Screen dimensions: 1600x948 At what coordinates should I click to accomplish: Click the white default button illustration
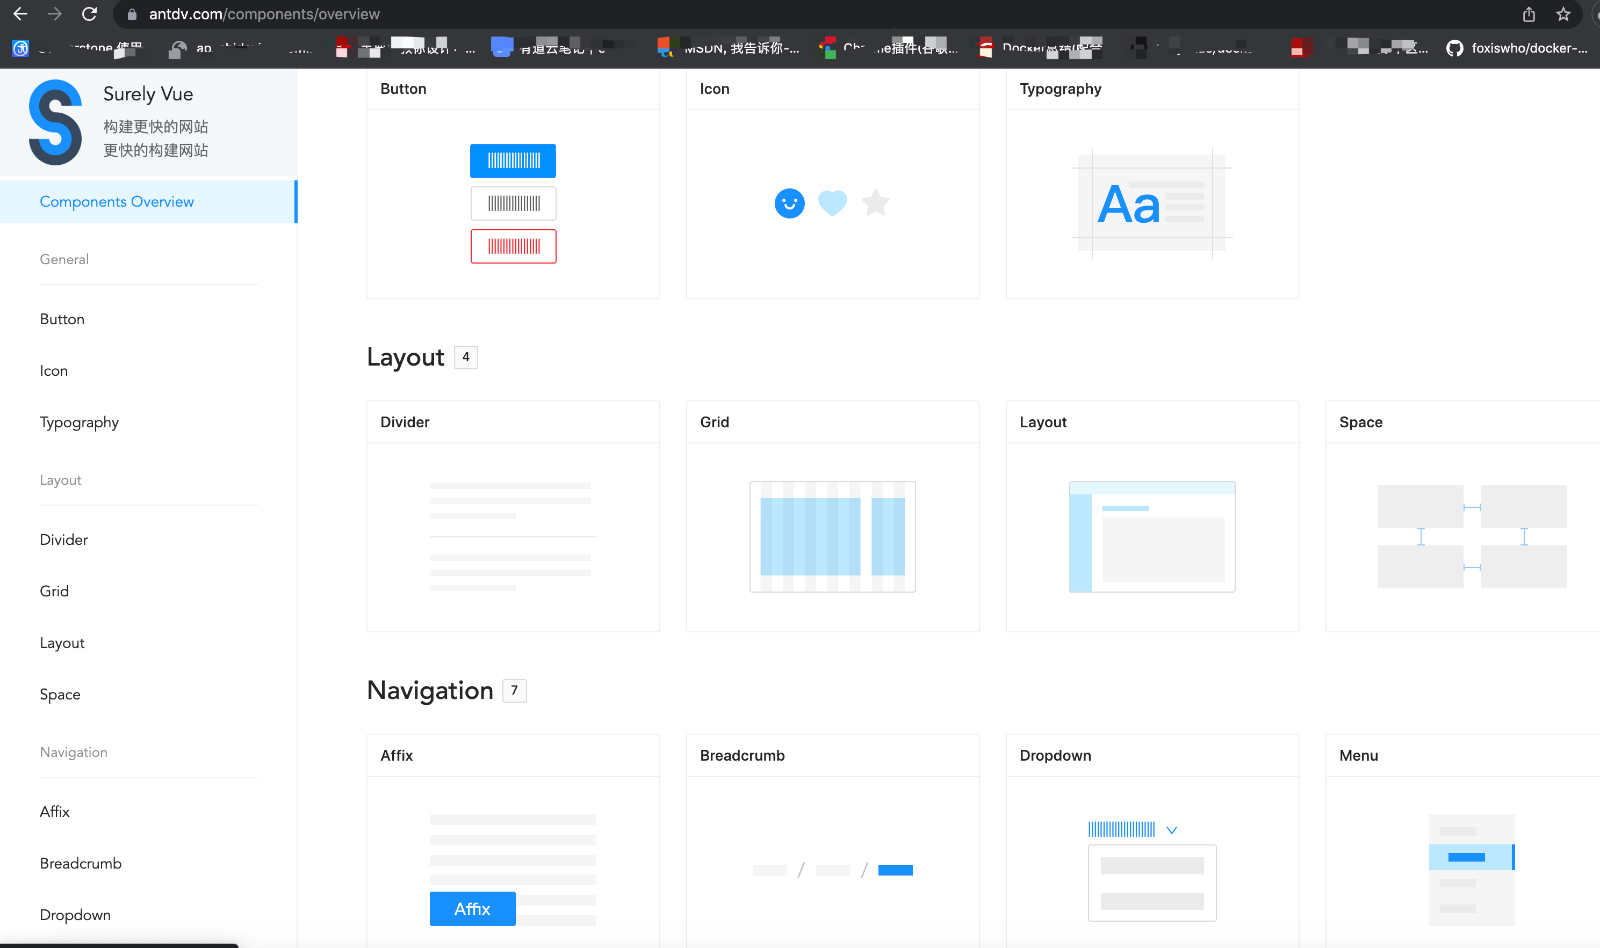[513, 204]
